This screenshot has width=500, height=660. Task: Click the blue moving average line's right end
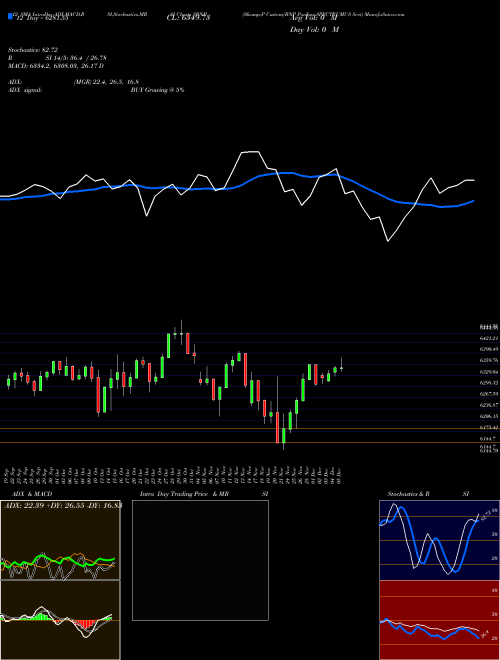click(474, 201)
